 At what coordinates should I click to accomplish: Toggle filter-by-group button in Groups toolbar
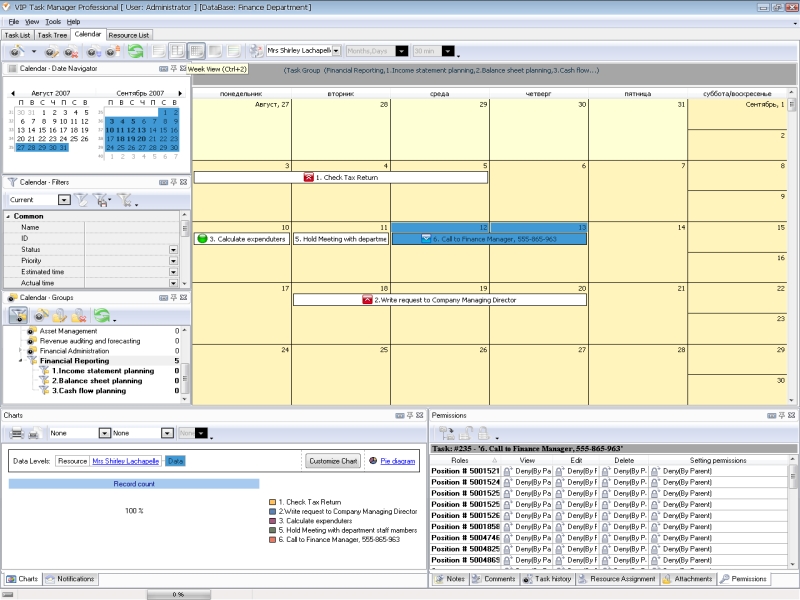(18, 315)
